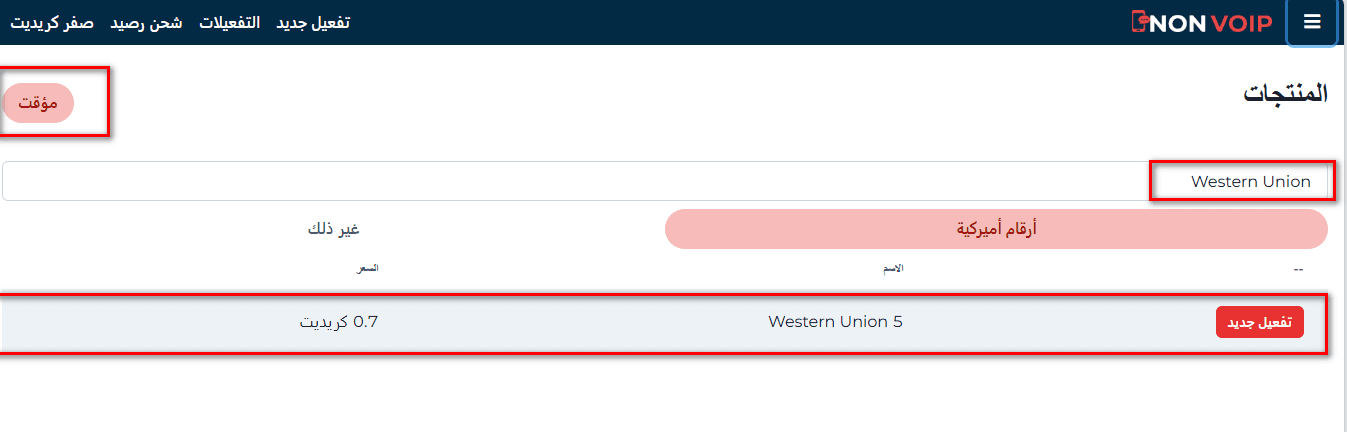Select the Western Union 5 table row

click(600, 322)
